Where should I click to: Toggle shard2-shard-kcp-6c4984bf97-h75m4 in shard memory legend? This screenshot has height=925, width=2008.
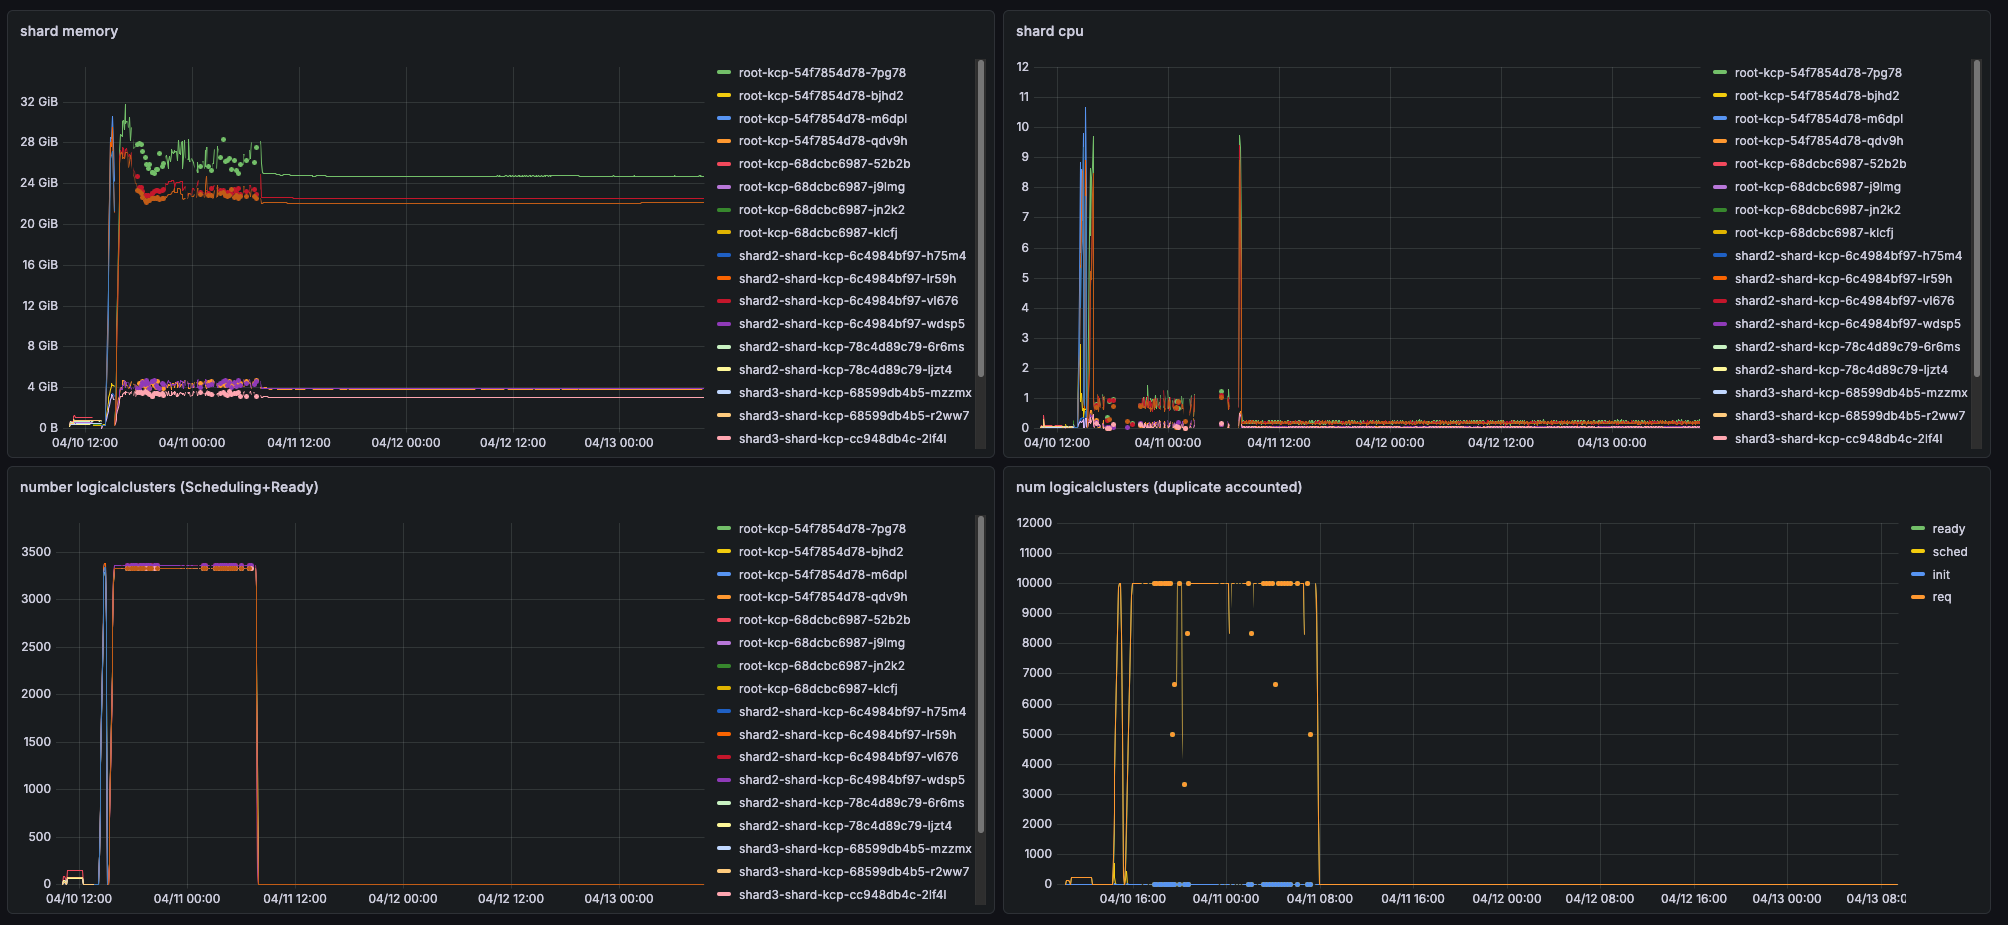[x=852, y=256]
